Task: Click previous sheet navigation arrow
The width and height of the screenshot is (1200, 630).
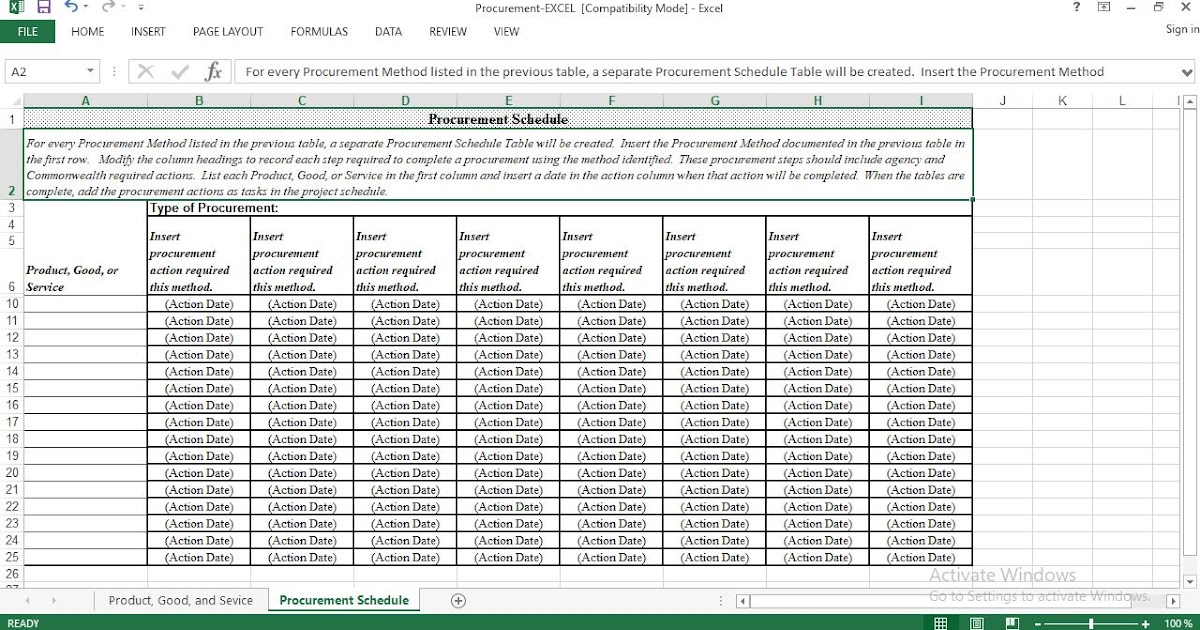Action: coord(27,601)
